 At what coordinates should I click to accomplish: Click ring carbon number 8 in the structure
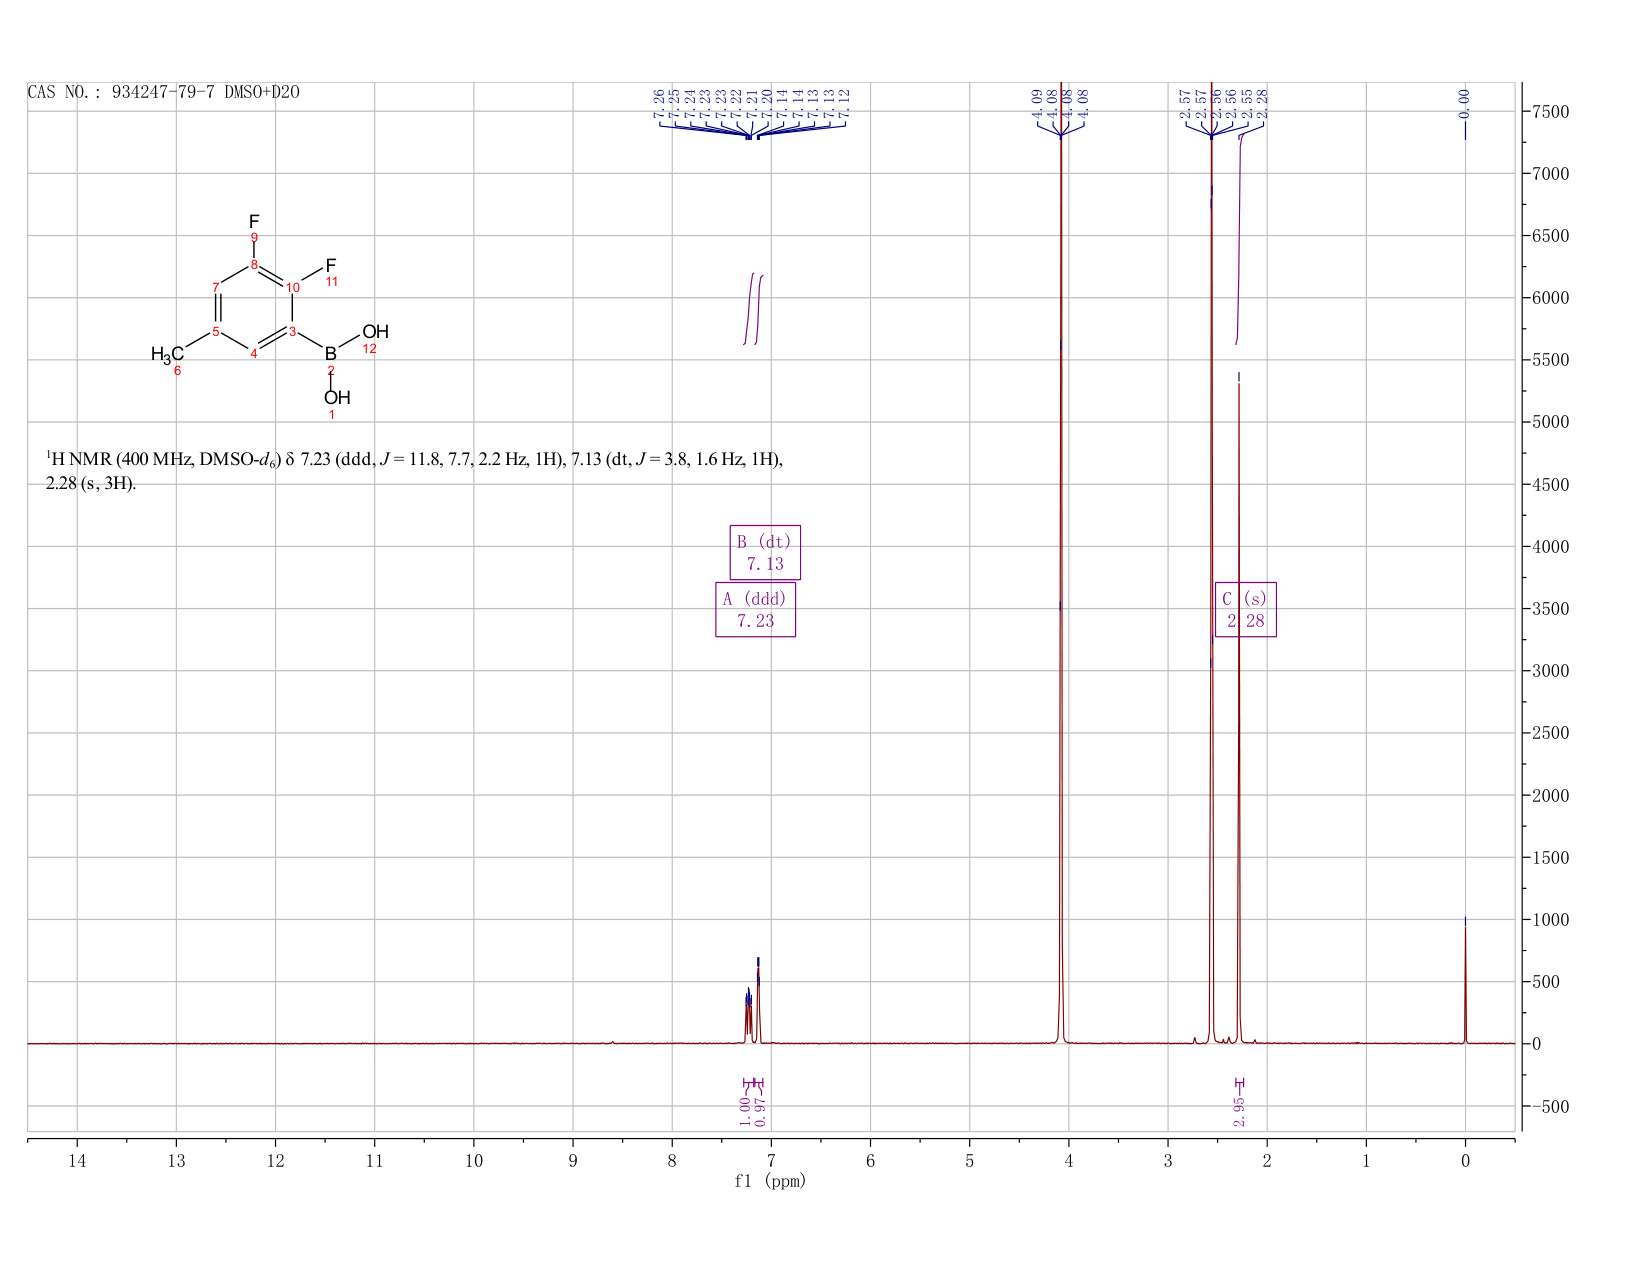pyautogui.click(x=254, y=264)
